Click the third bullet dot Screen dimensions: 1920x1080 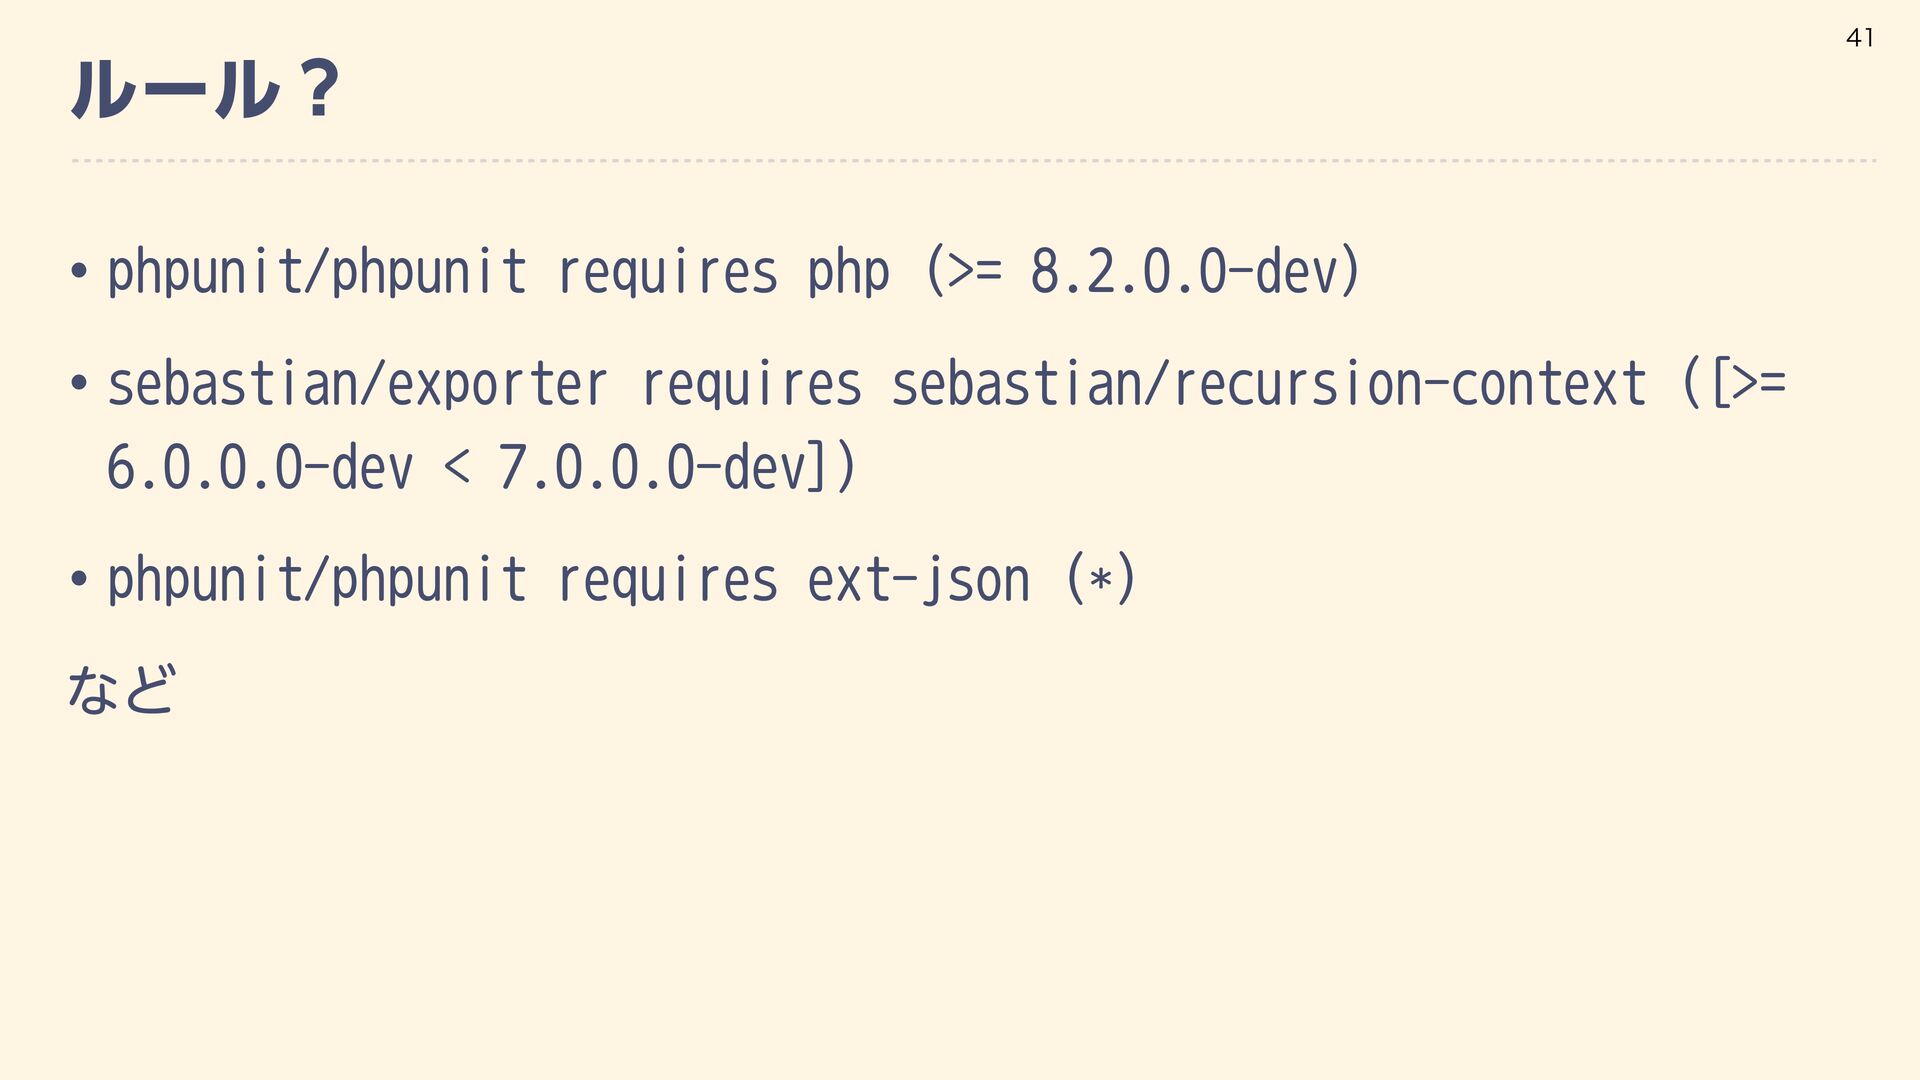point(79,580)
